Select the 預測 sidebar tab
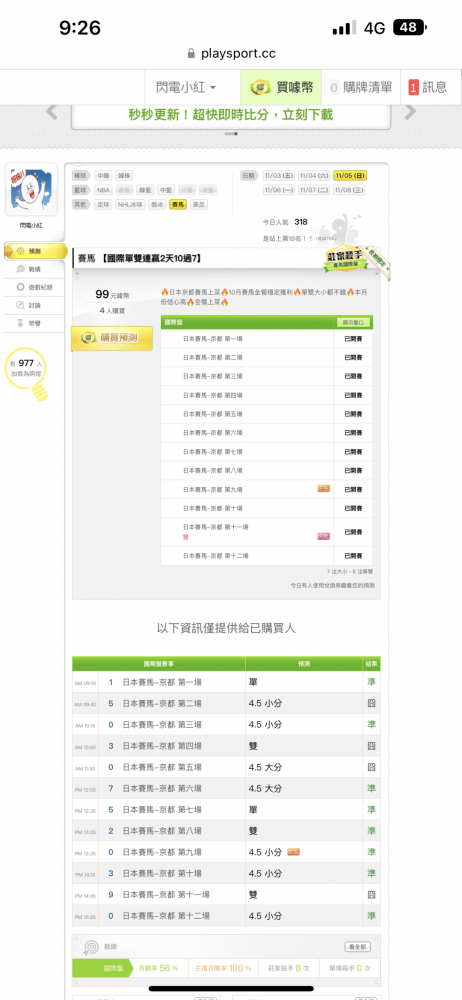462x1000 pixels. (36, 251)
